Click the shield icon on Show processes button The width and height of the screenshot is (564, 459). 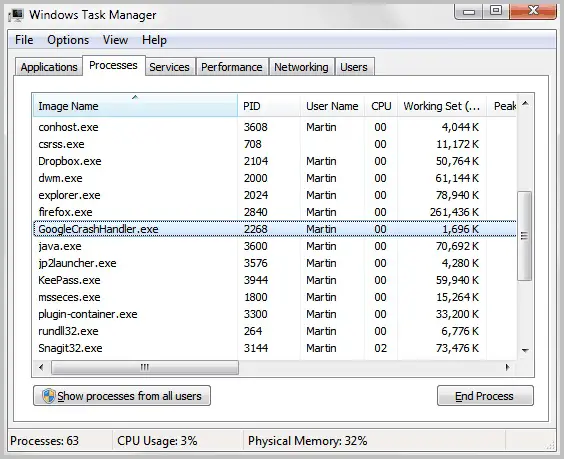[x=49, y=396]
